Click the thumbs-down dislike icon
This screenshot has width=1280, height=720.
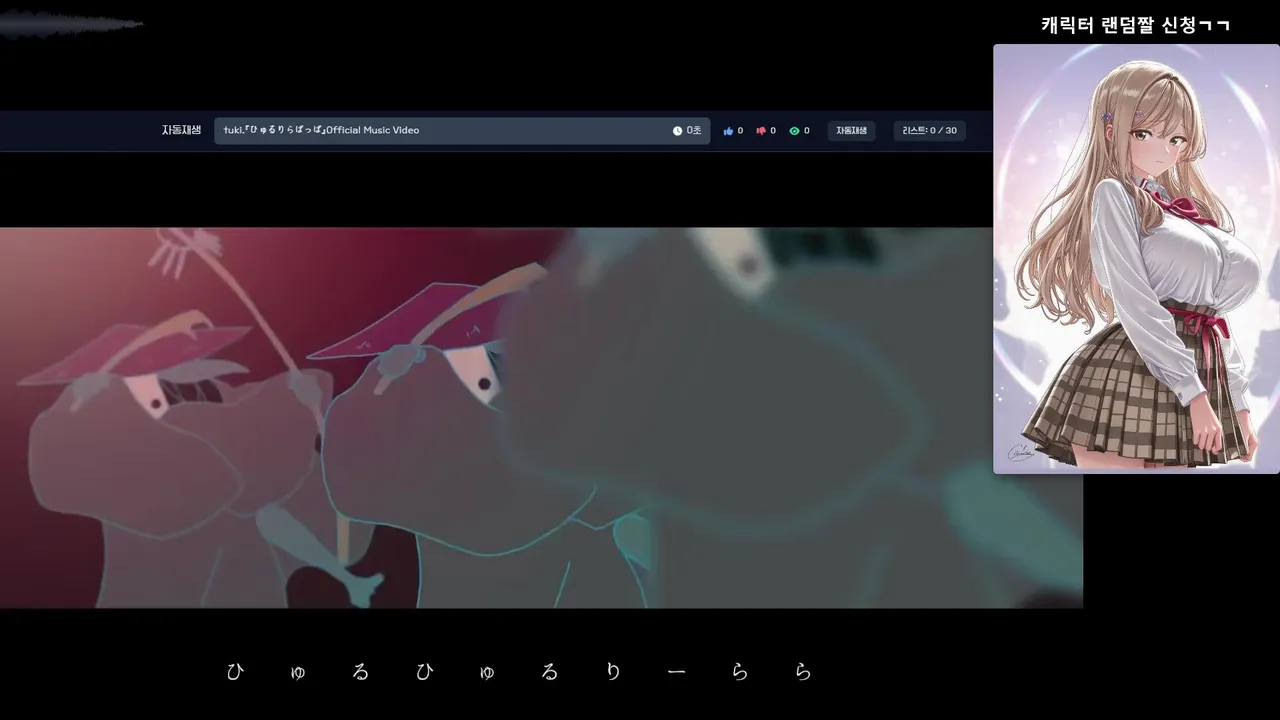pos(761,131)
